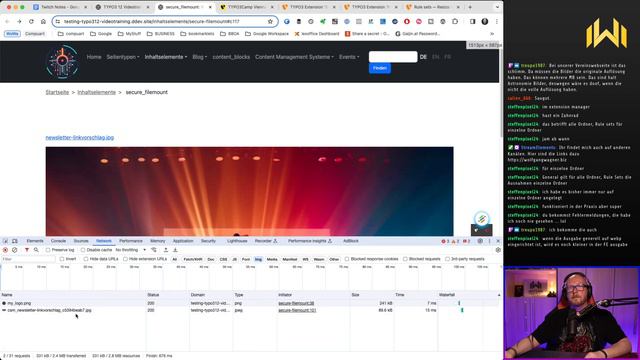Click the network timeline overview
Screen dimensions: 640x360
(250, 277)
